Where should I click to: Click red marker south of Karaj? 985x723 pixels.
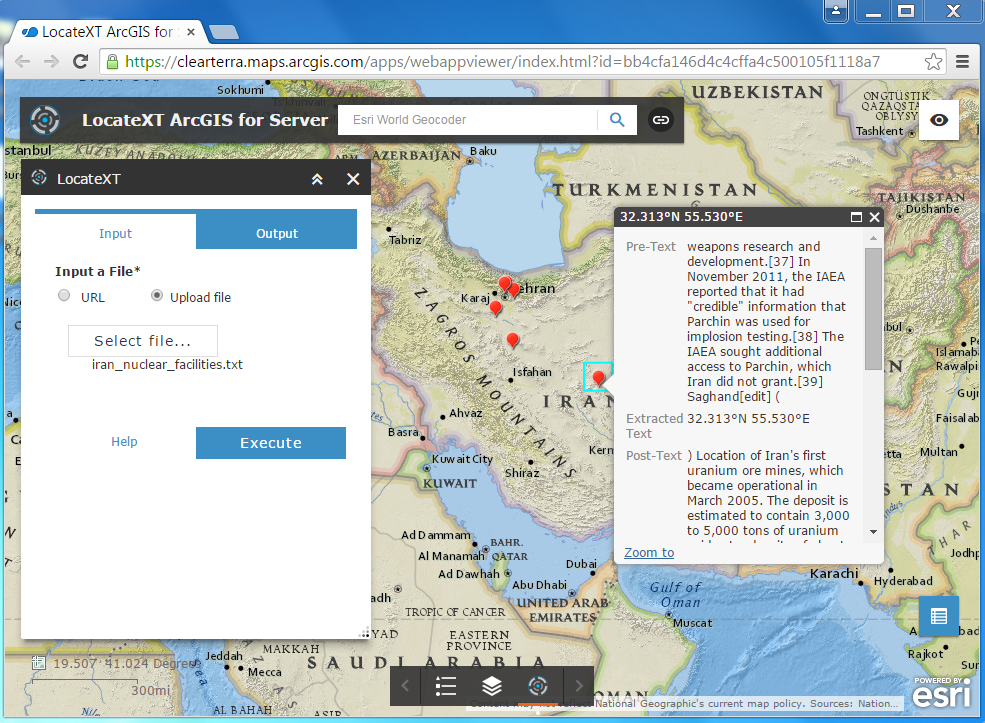point(496,308)
